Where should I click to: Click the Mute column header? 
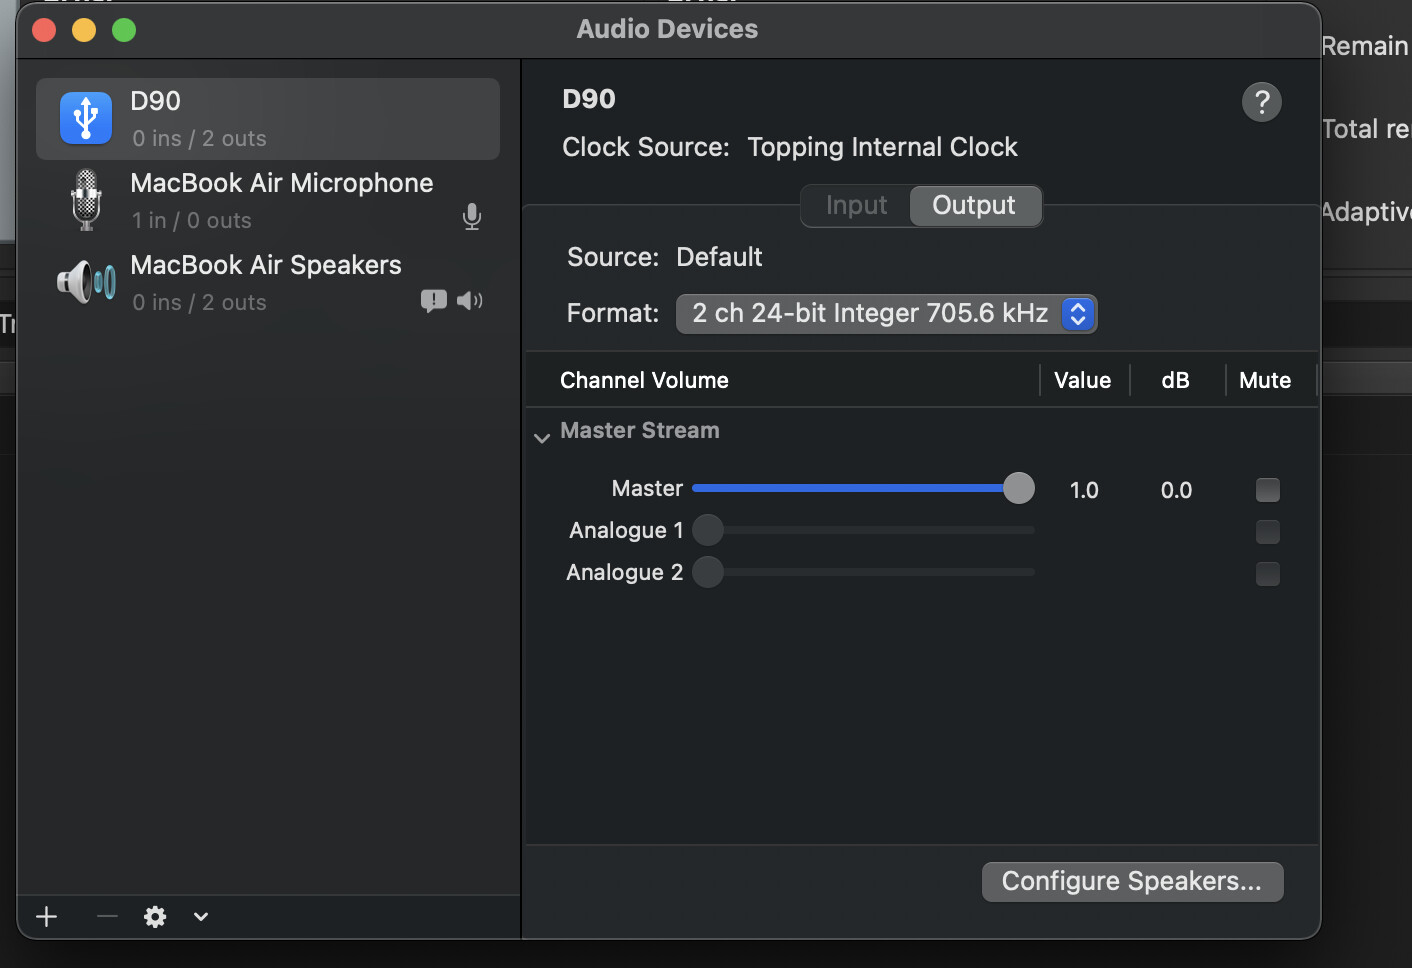pyautogui.click(x=1265, y=380)
